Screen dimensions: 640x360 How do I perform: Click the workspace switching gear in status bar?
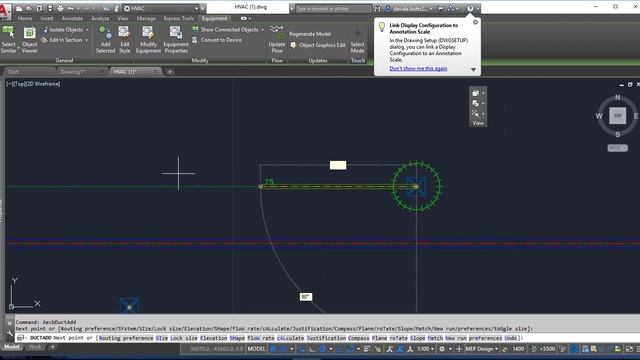pos(442,349)
